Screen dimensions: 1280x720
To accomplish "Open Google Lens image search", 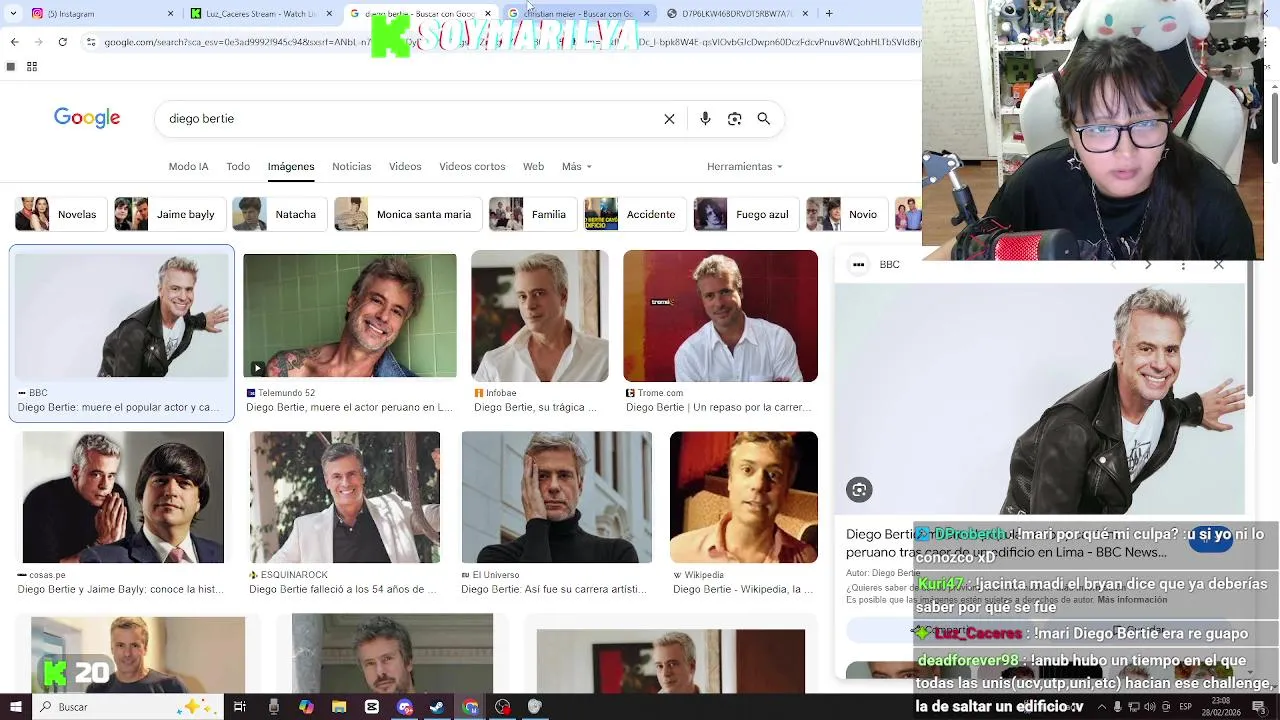I will click(735, 119).
